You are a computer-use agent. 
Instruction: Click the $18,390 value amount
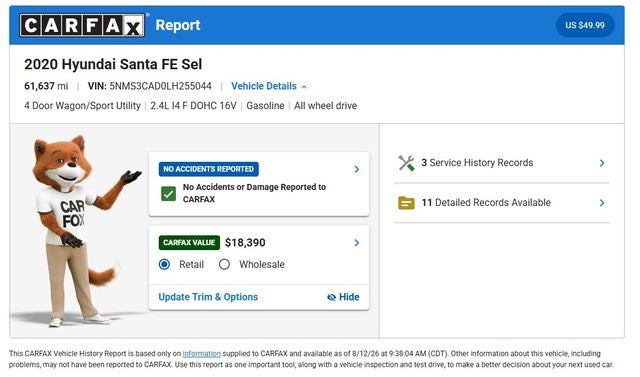[x=245, y=243]
